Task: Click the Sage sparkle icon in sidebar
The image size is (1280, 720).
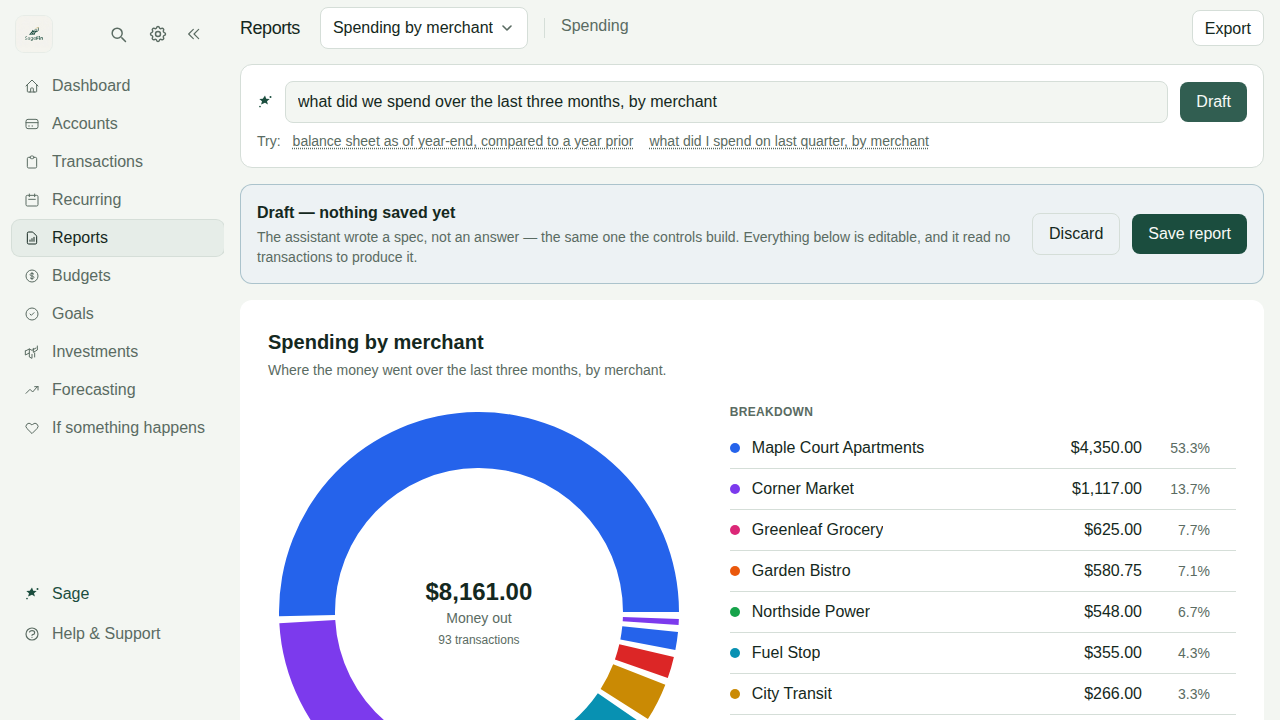Action: (32, 594)
